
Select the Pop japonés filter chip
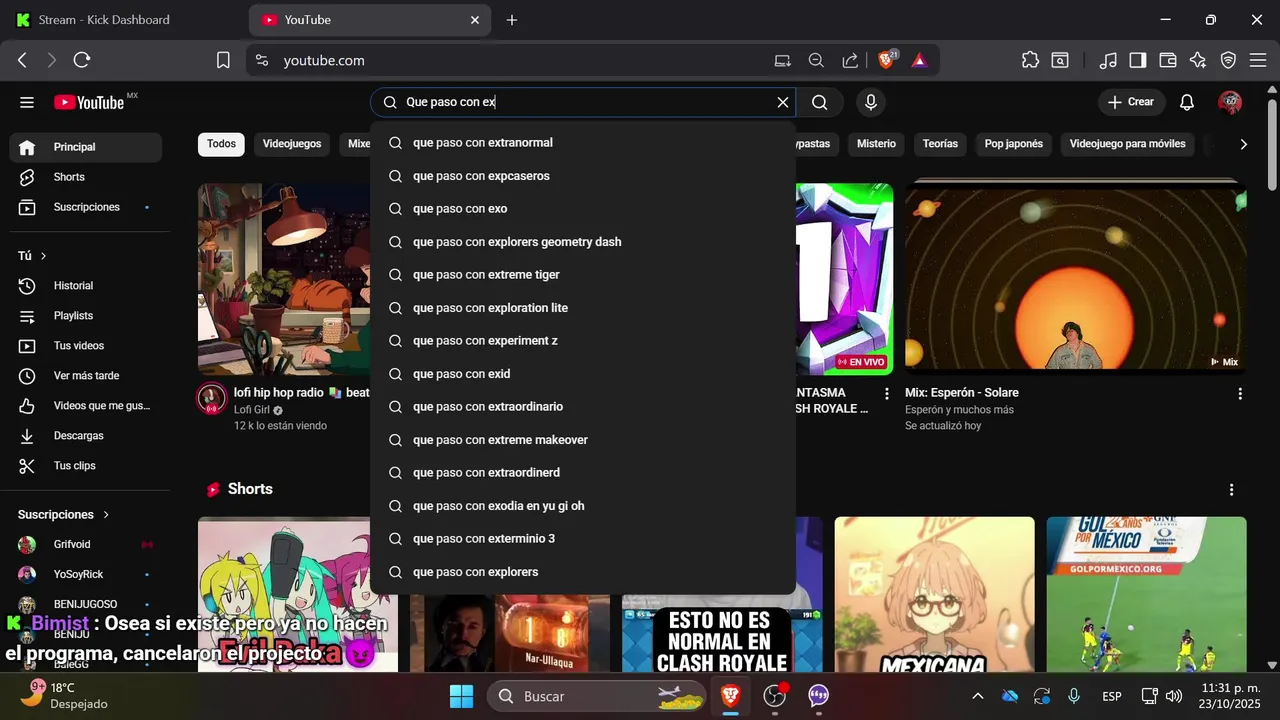1014,144
